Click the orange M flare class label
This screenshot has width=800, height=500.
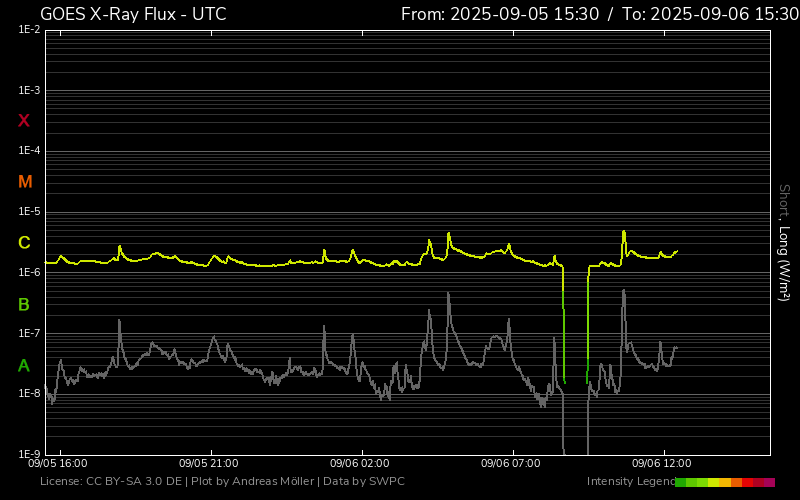25,182
